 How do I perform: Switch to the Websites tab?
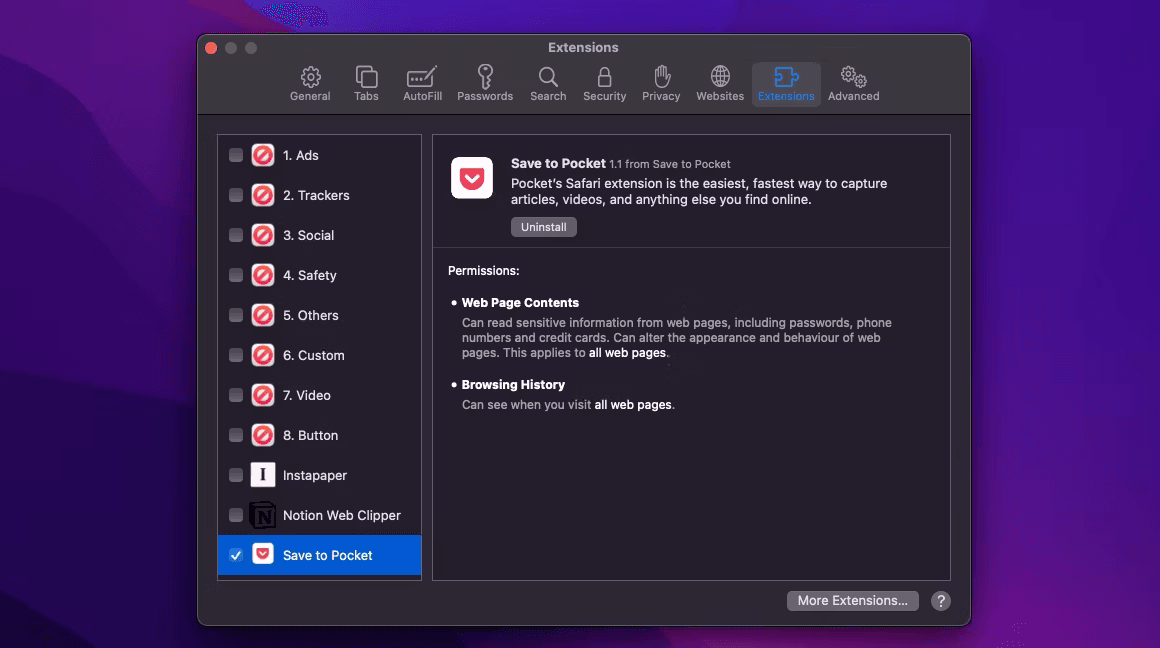tap(720, 84)
